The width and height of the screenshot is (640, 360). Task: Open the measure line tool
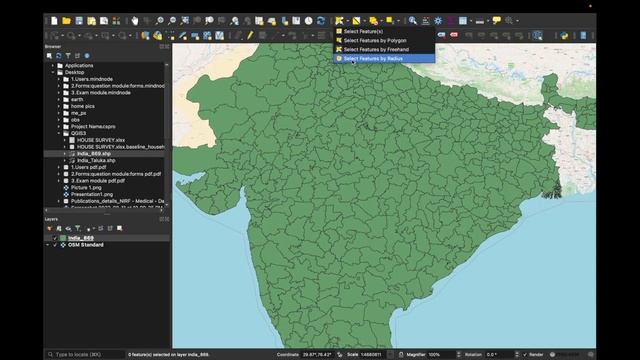[x=480, y=20]
